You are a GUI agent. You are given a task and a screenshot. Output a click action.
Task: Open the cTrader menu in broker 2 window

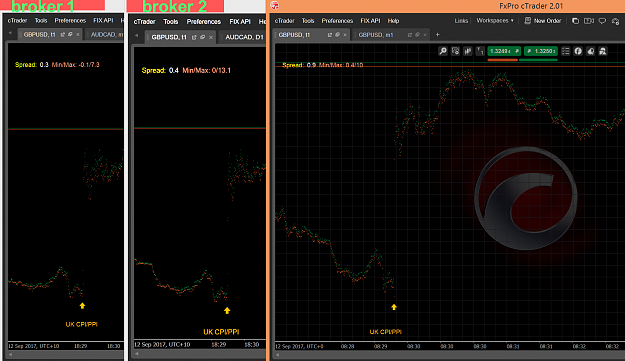tap(144, 22)
